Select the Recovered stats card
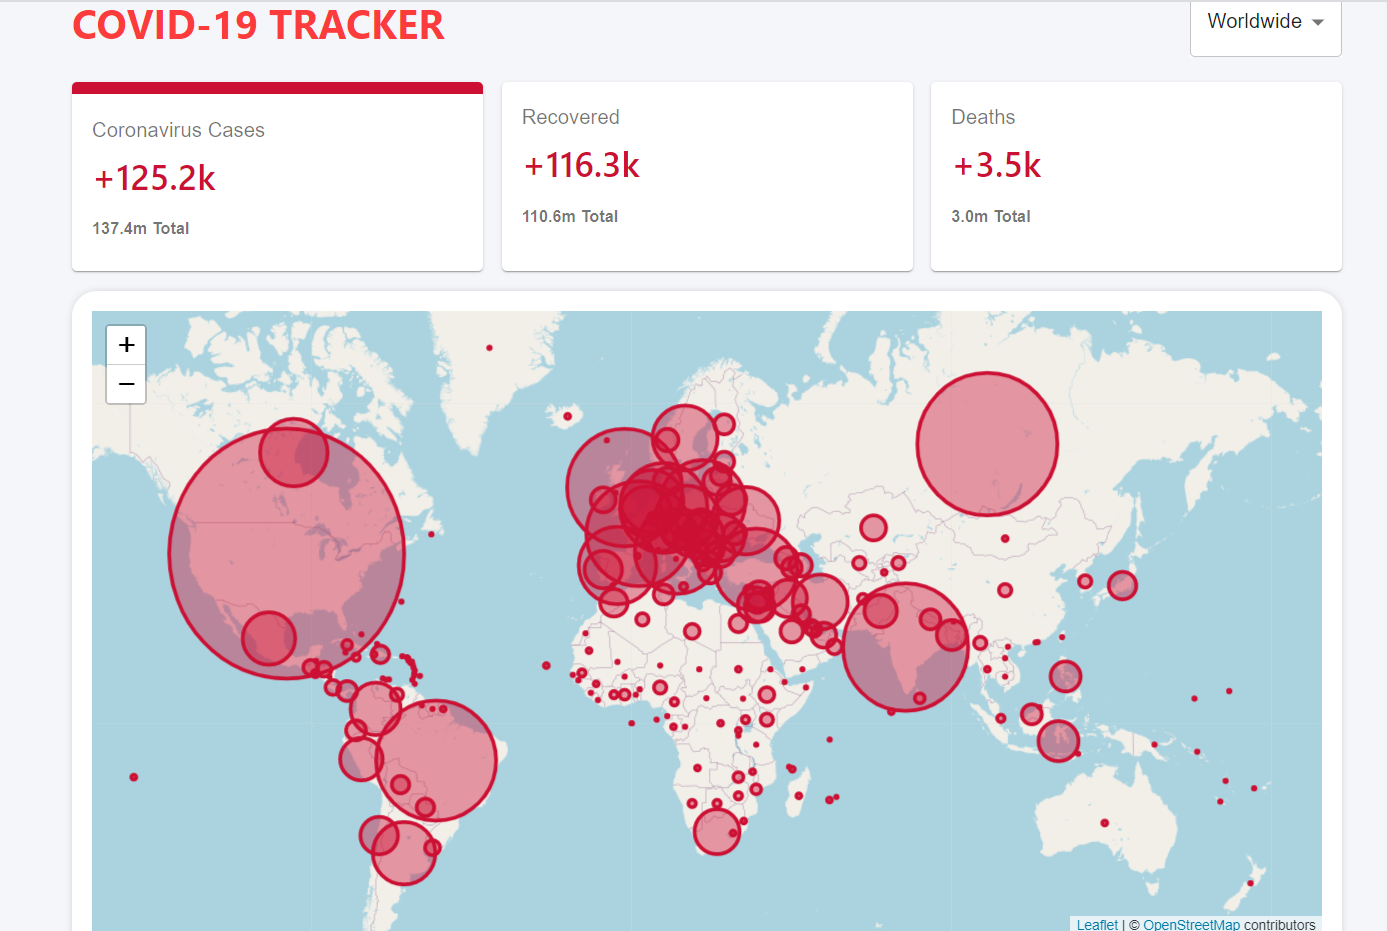This screenshot has width=1387, height=931. 707,177
